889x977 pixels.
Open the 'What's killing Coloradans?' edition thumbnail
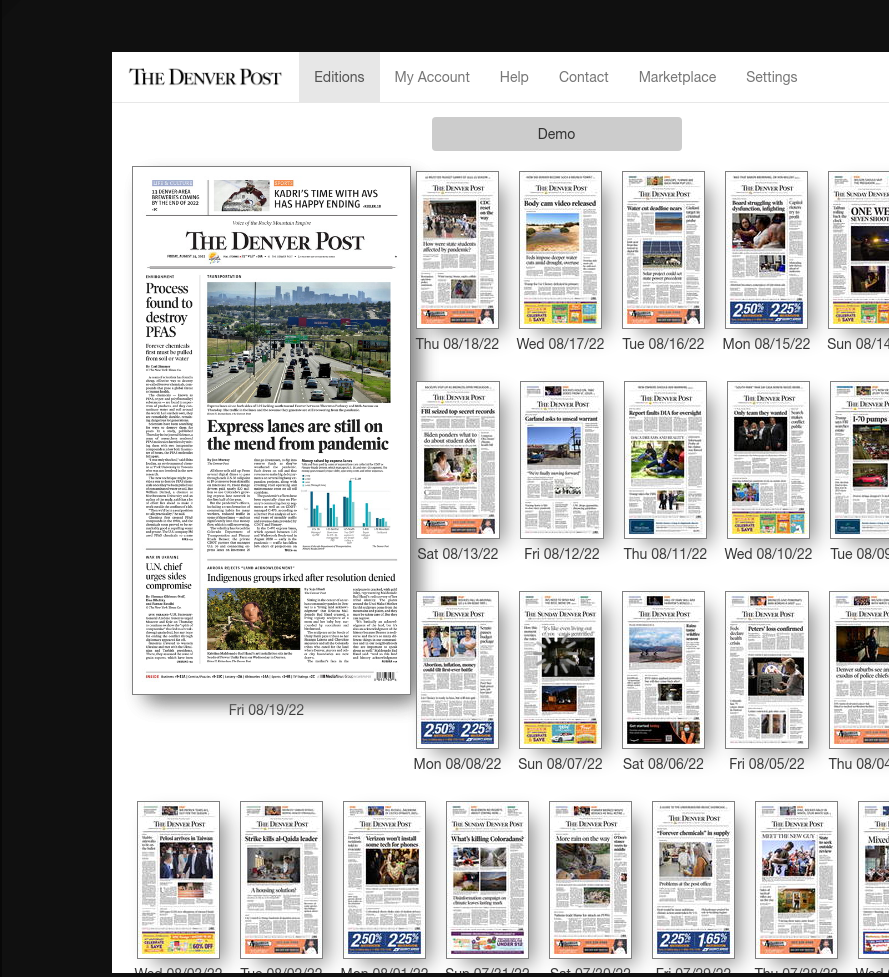(x=487, y=880)
